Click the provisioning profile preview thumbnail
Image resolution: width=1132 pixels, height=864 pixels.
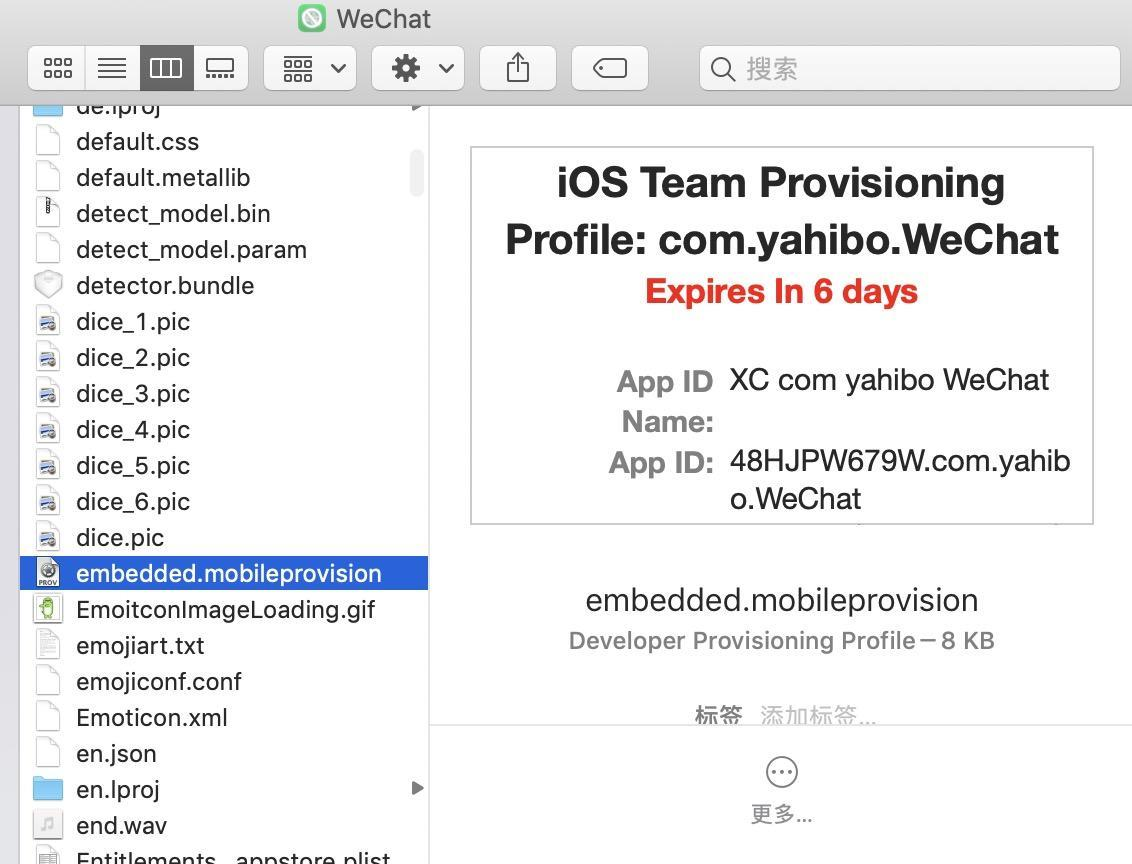pos(782,336)
